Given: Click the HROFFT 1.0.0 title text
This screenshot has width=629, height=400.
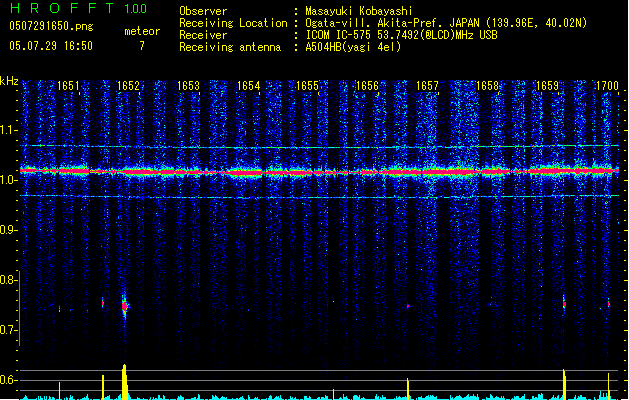Looking at the screenshot, I should [79, 8].
